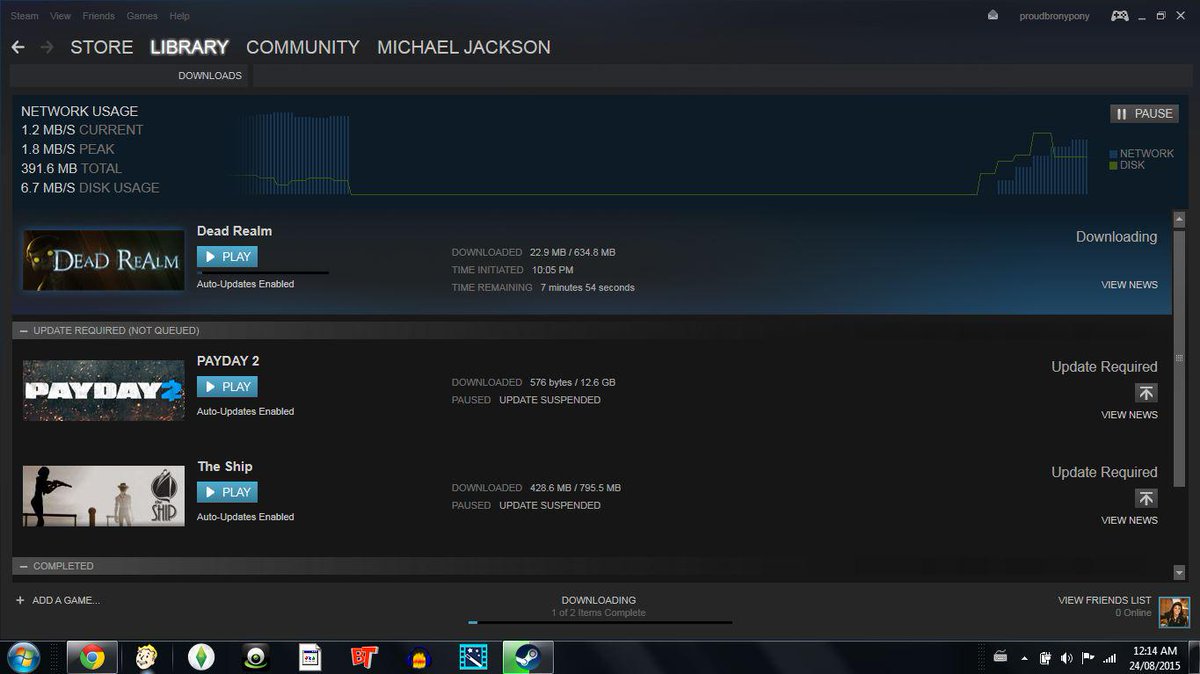Open Action Center flag tray icon
This screenshot has height=674, width=1200.
1087,658
